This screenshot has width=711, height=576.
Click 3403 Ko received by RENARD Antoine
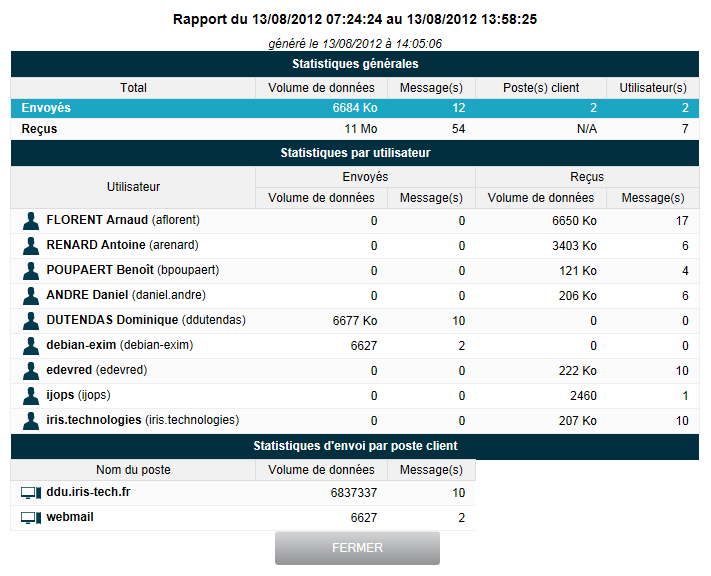(574, 246)
